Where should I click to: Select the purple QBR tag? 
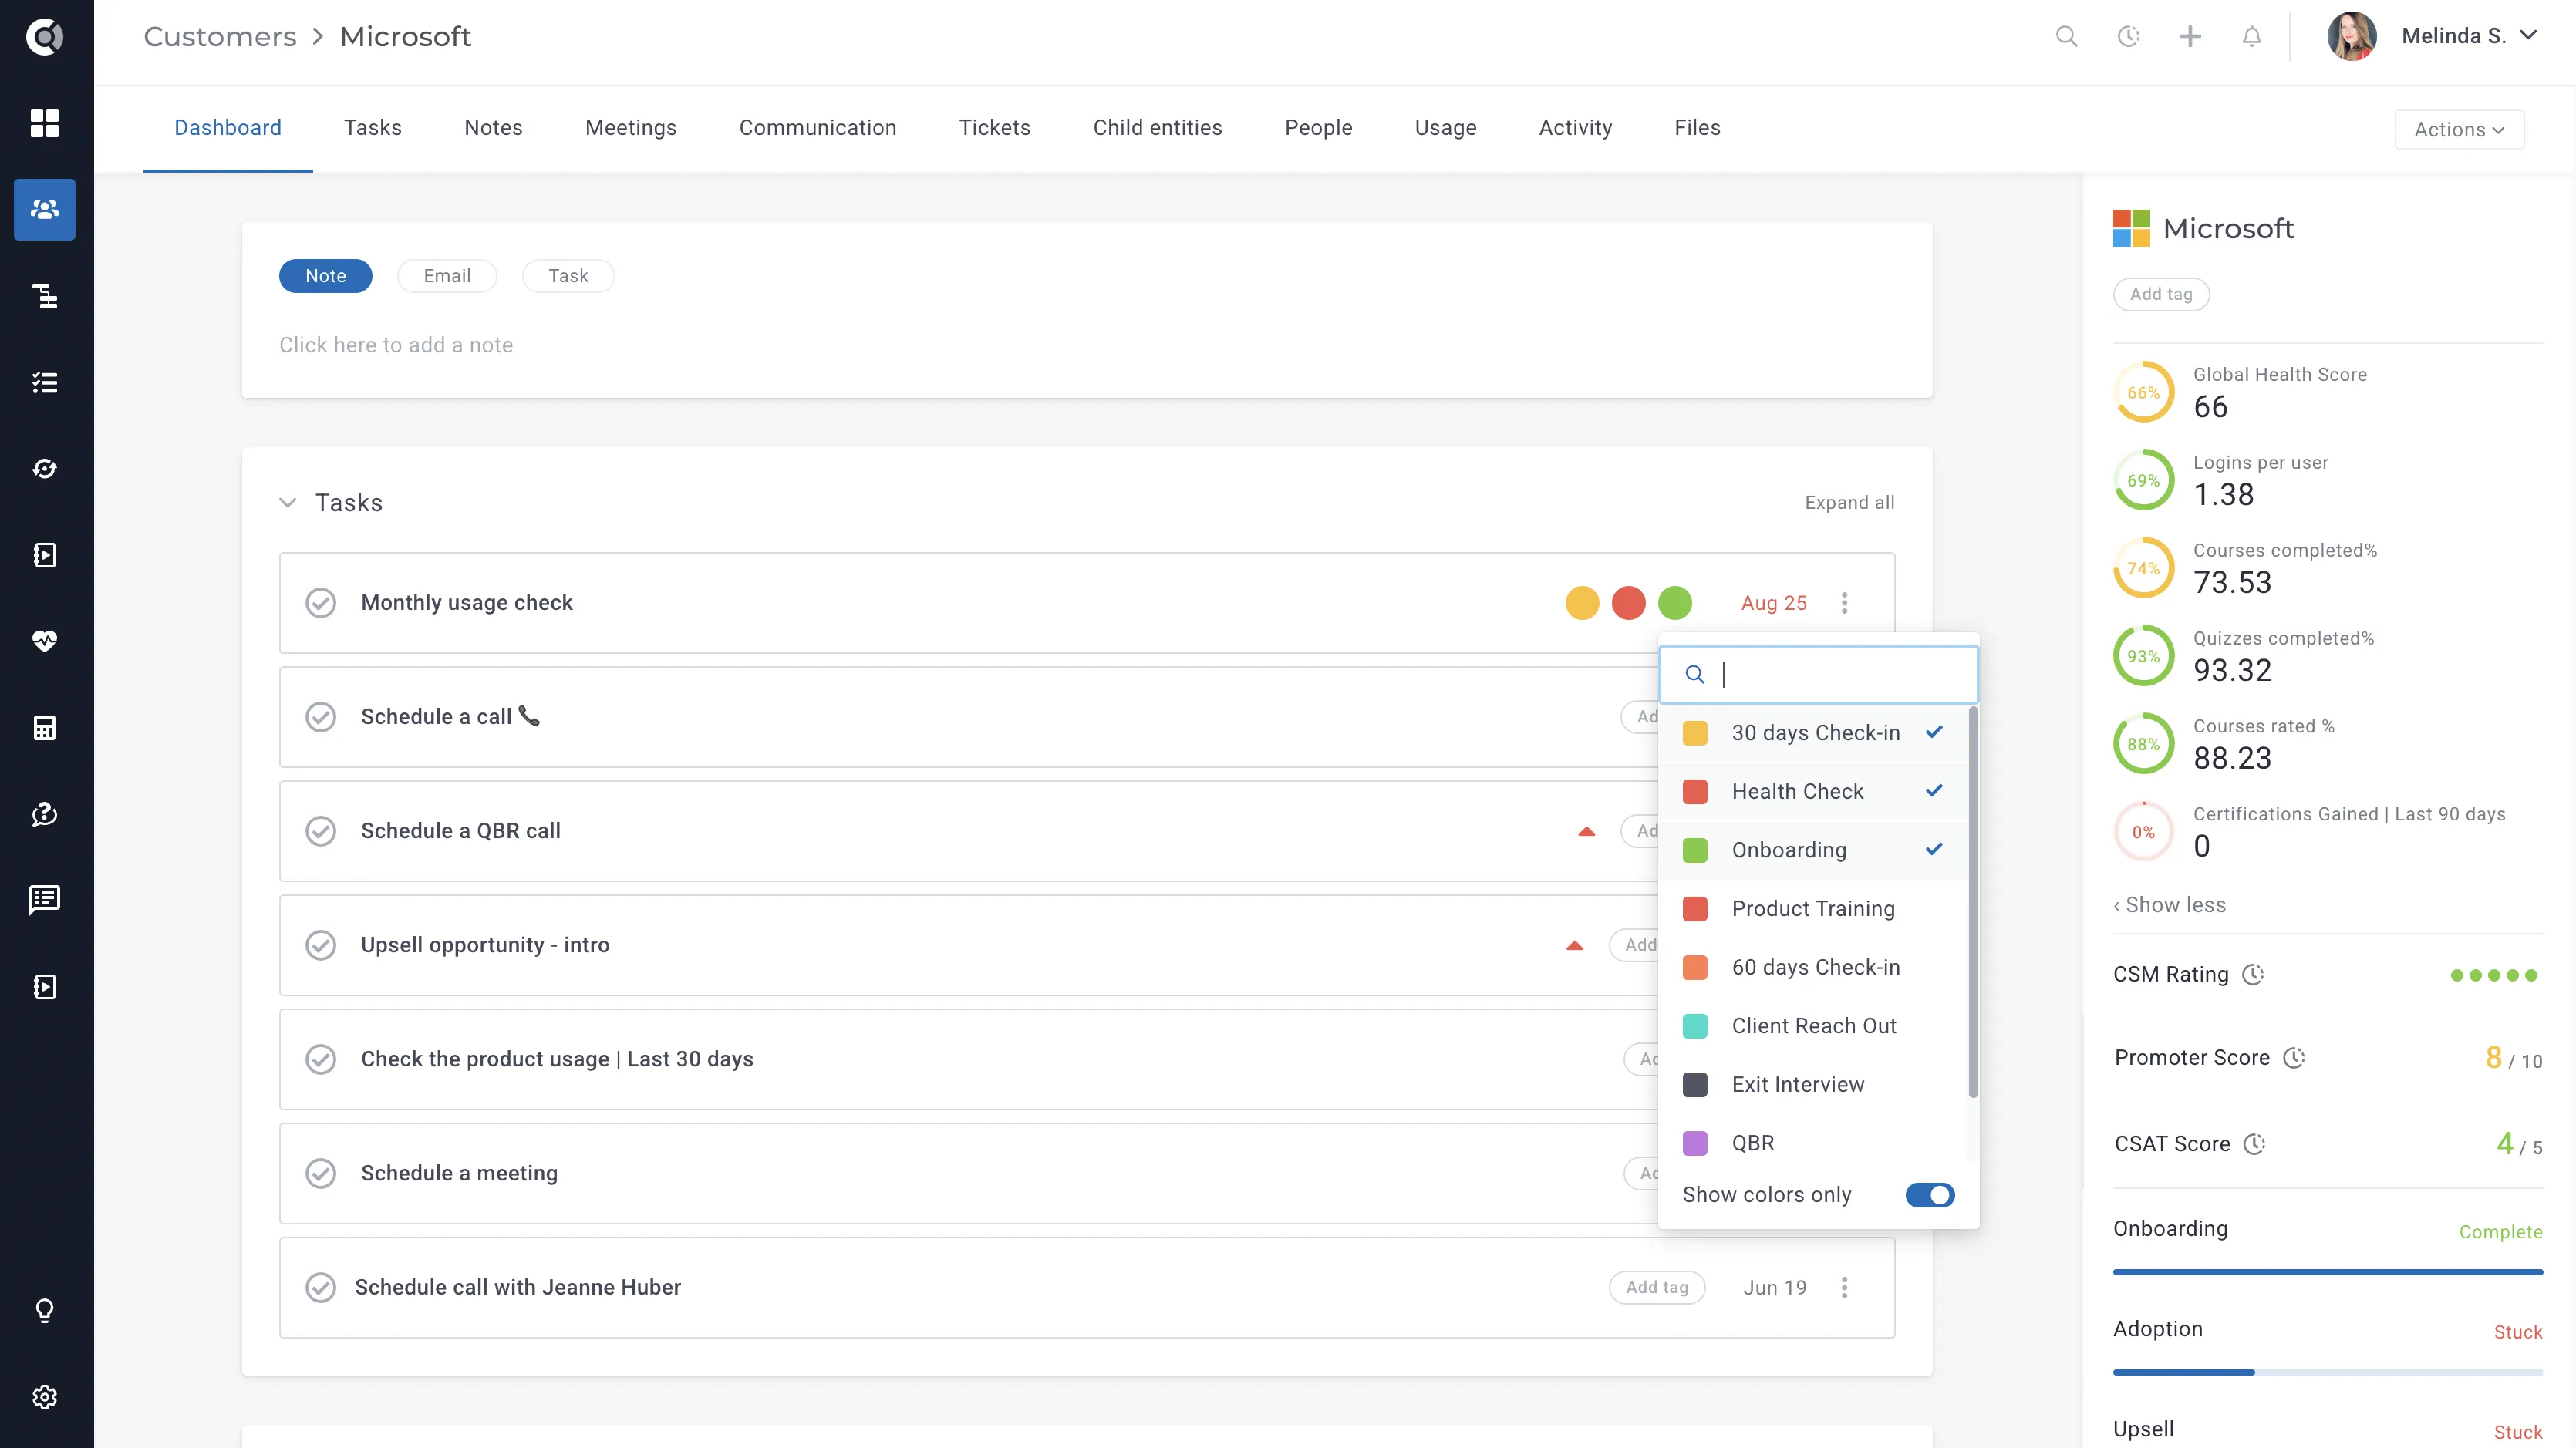[x=1812, y=1143]
